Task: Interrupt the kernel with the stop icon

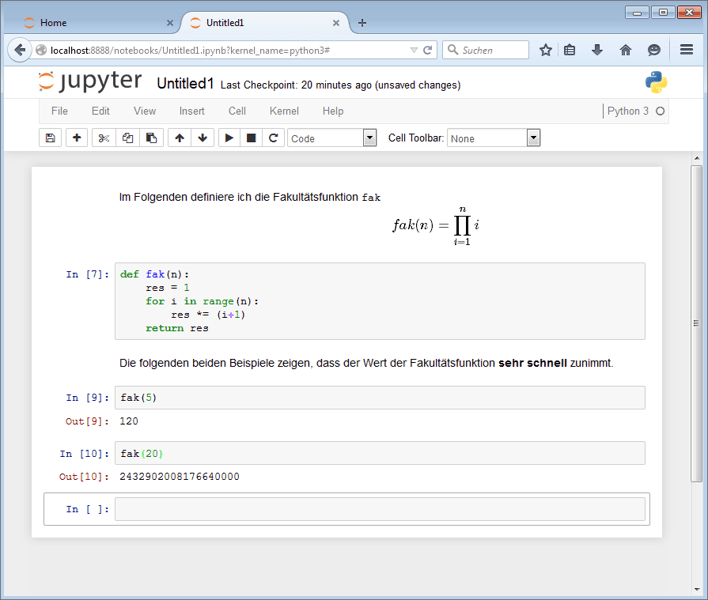Action: click(x=251, y=138)
